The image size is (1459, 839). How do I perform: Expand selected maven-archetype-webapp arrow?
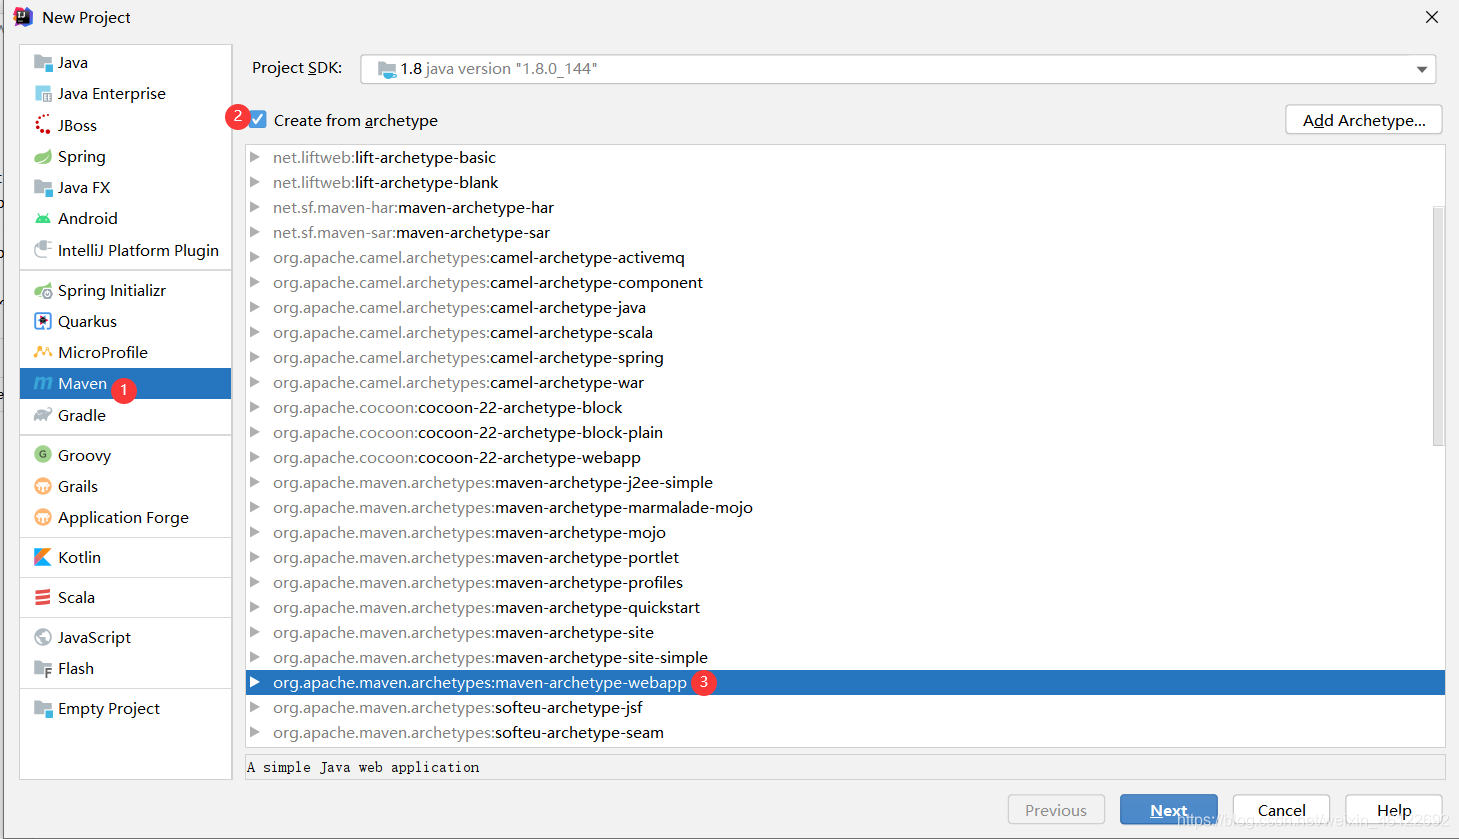tap(255, 682)
